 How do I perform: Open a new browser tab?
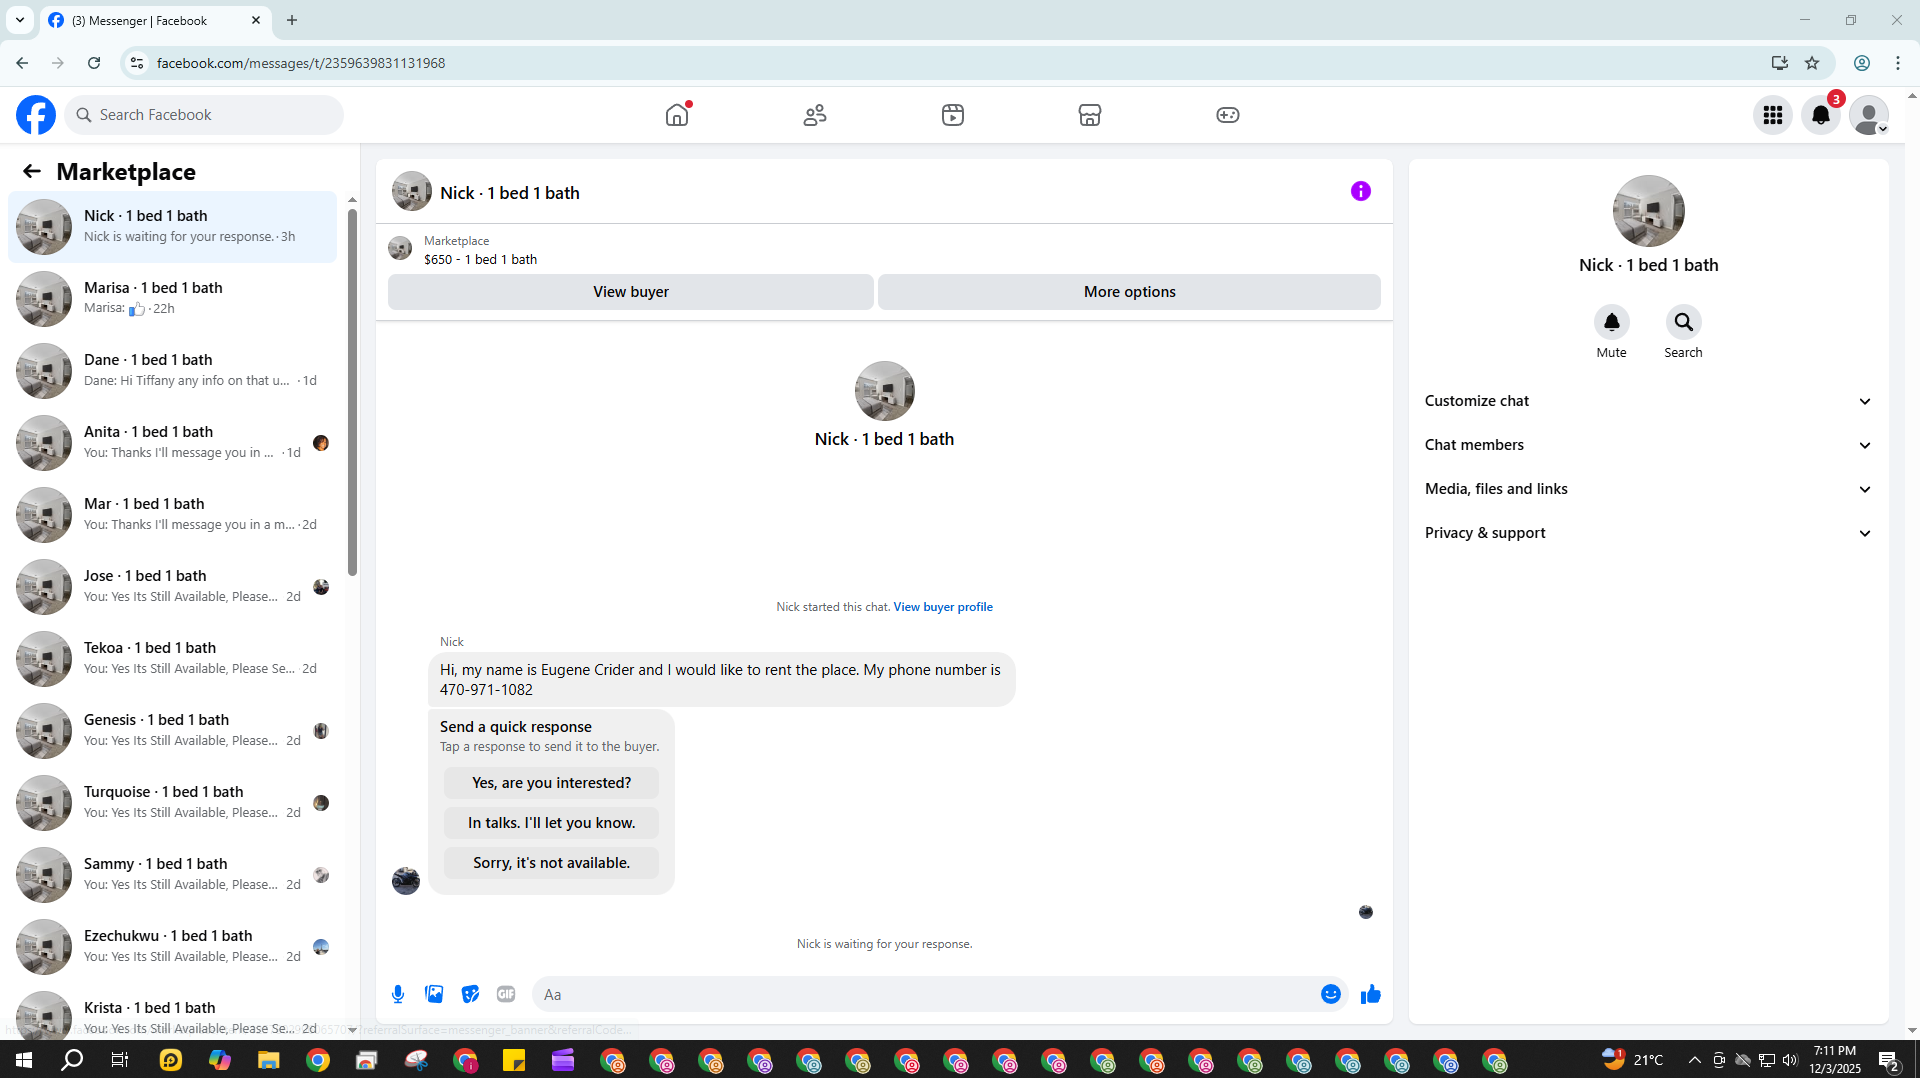292,20
